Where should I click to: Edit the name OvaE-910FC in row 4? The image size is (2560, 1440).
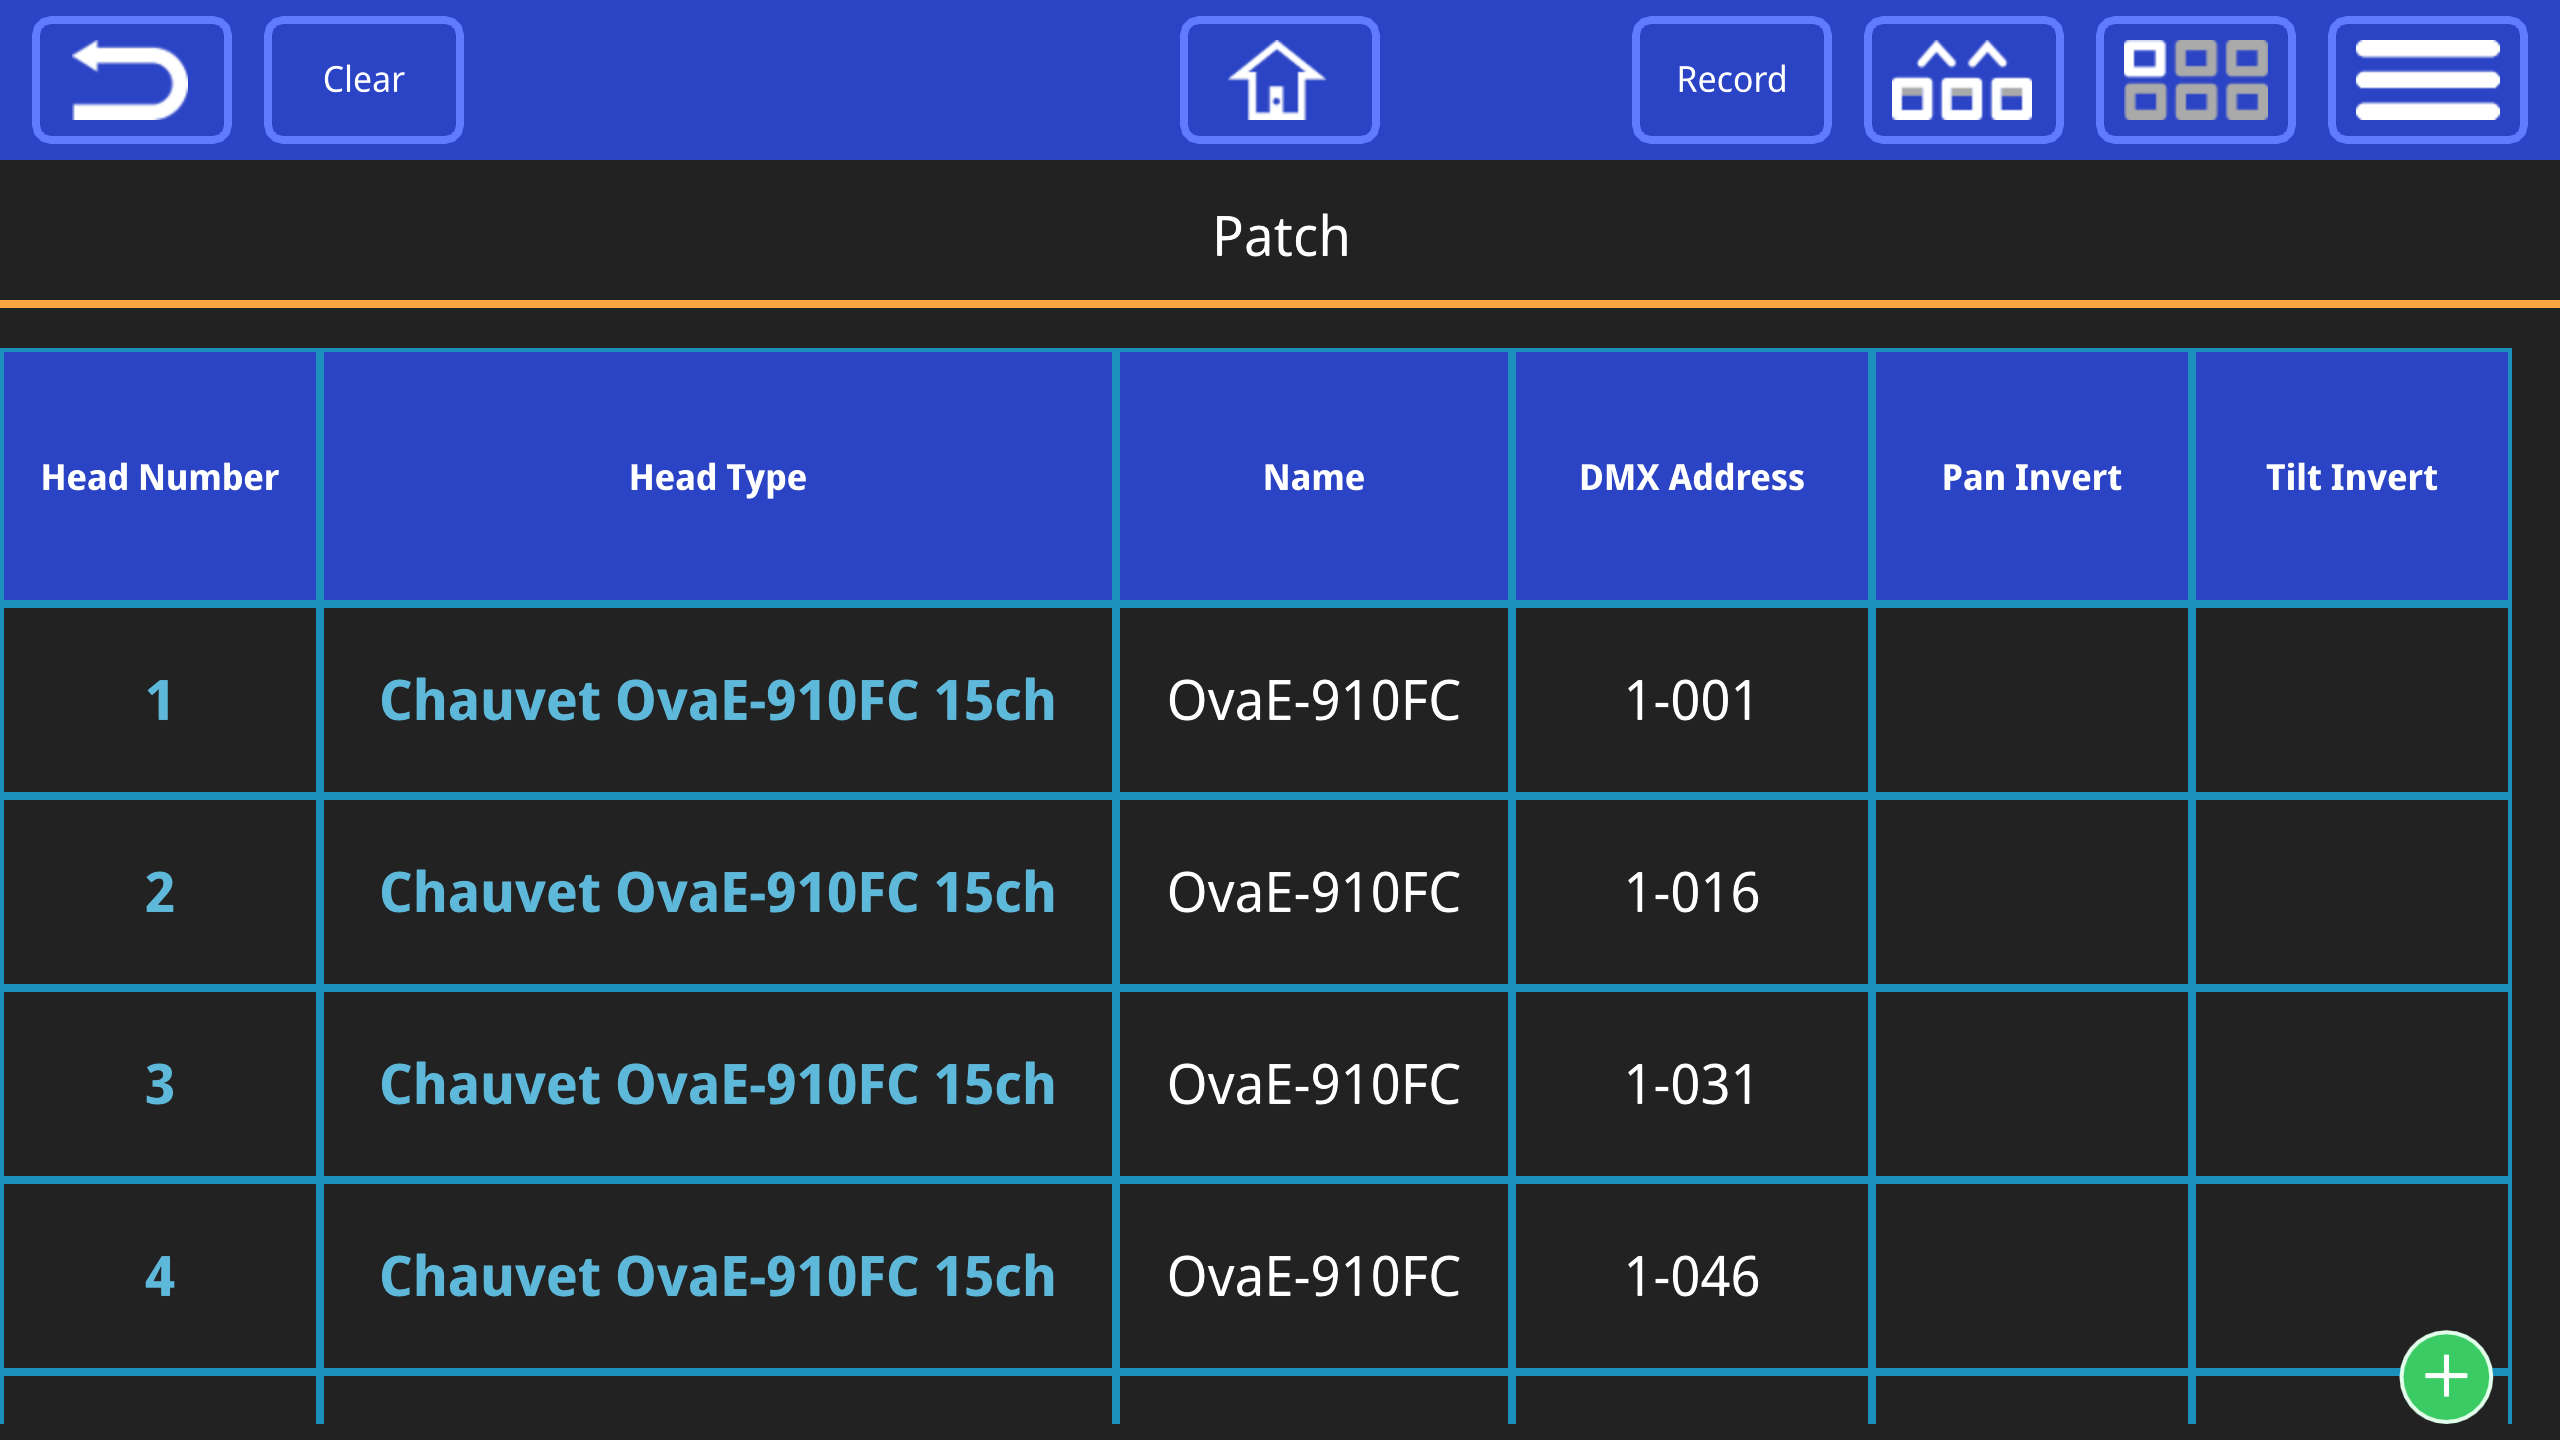[x=1314, y=1276]
